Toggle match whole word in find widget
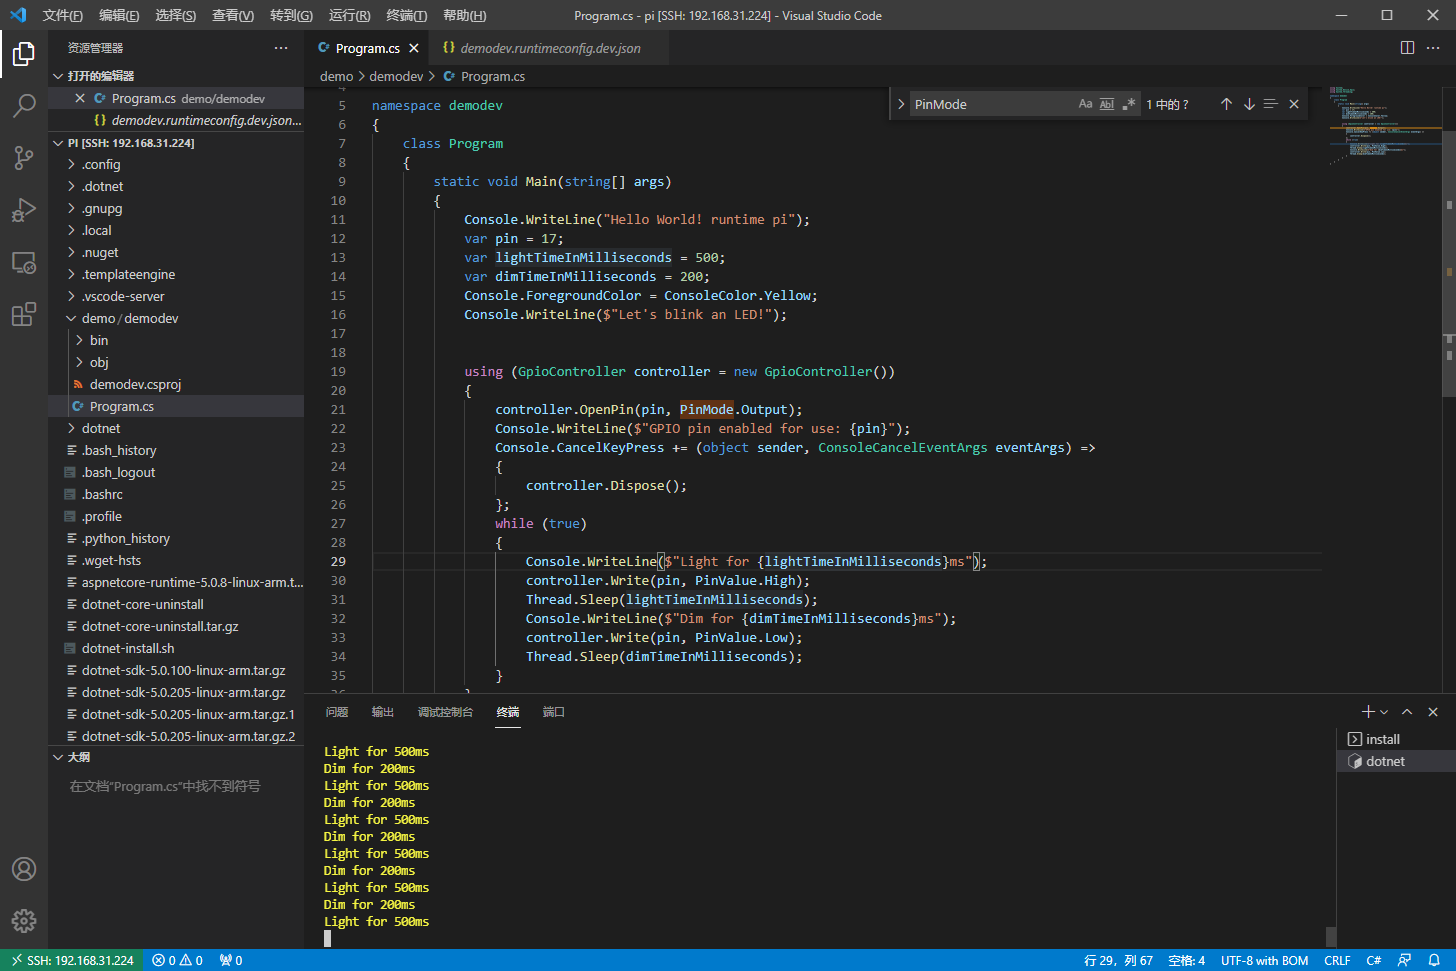Image resolution: width=1456 pixels, height=971 pixels. (x=1107, y=104)
